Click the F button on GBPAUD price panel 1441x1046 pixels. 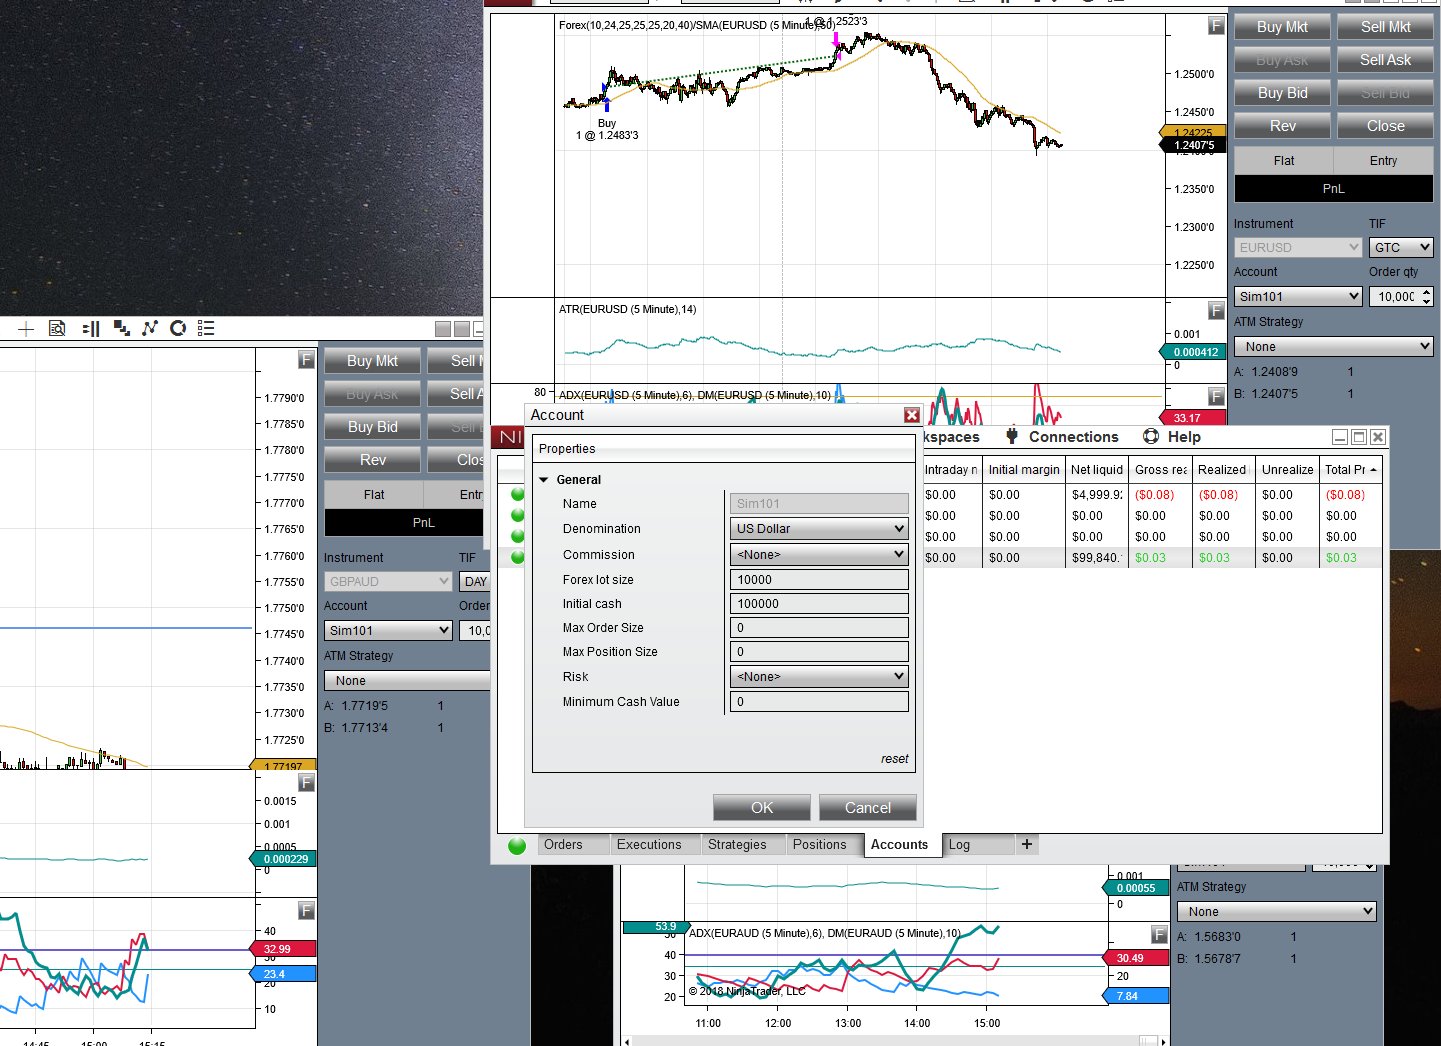tap(306, 360)
